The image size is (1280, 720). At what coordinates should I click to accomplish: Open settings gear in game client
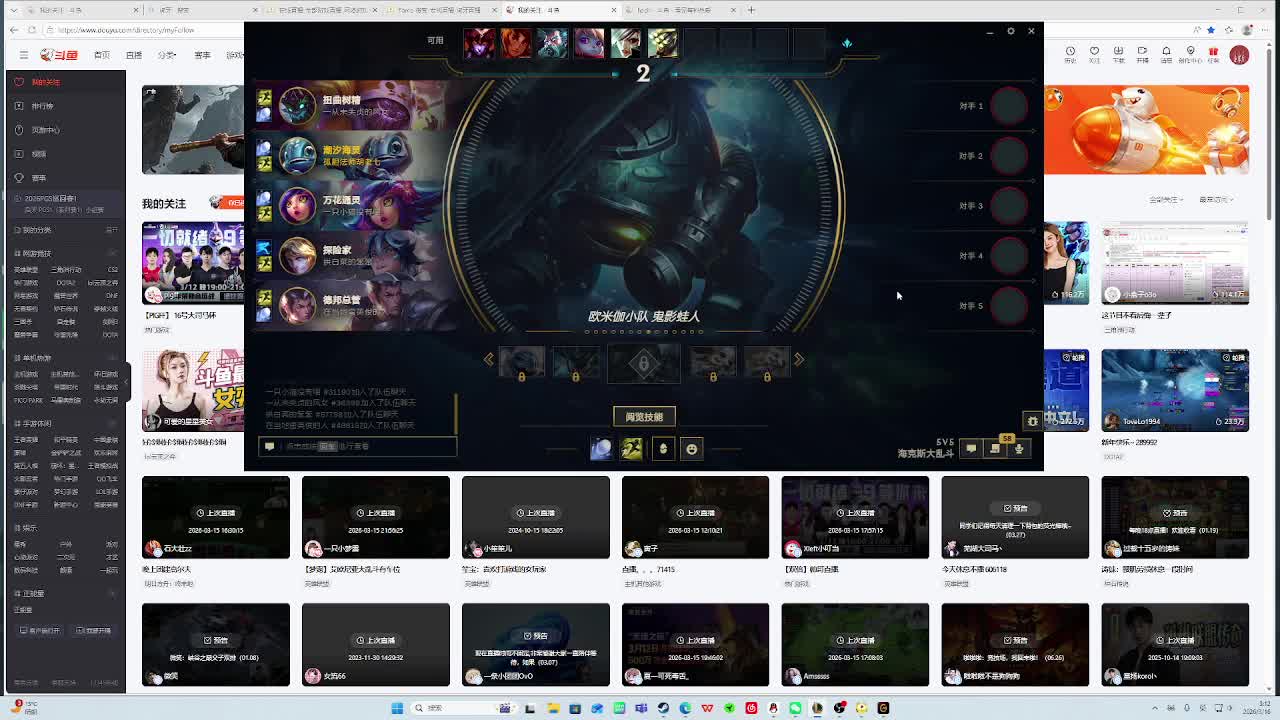(1010, 31)
